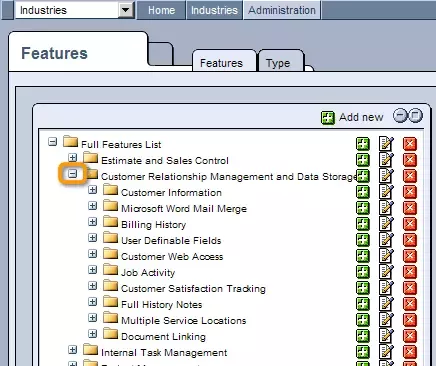Expand the Estimate and Sales Control node
The image size is (436, 366).
[x=72, y=157]
